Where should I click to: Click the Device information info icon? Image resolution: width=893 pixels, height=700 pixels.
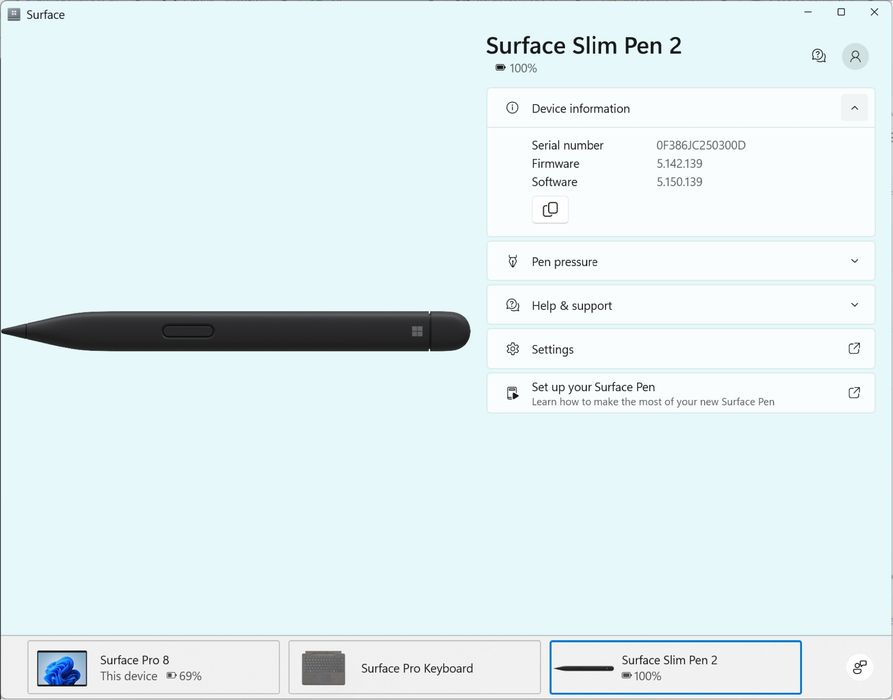(512, 108)
